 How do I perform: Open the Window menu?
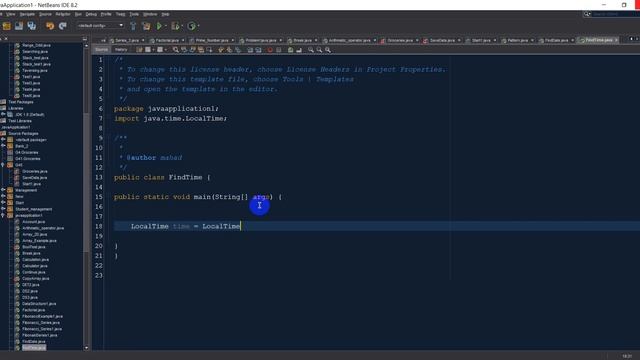pos(150,14)
